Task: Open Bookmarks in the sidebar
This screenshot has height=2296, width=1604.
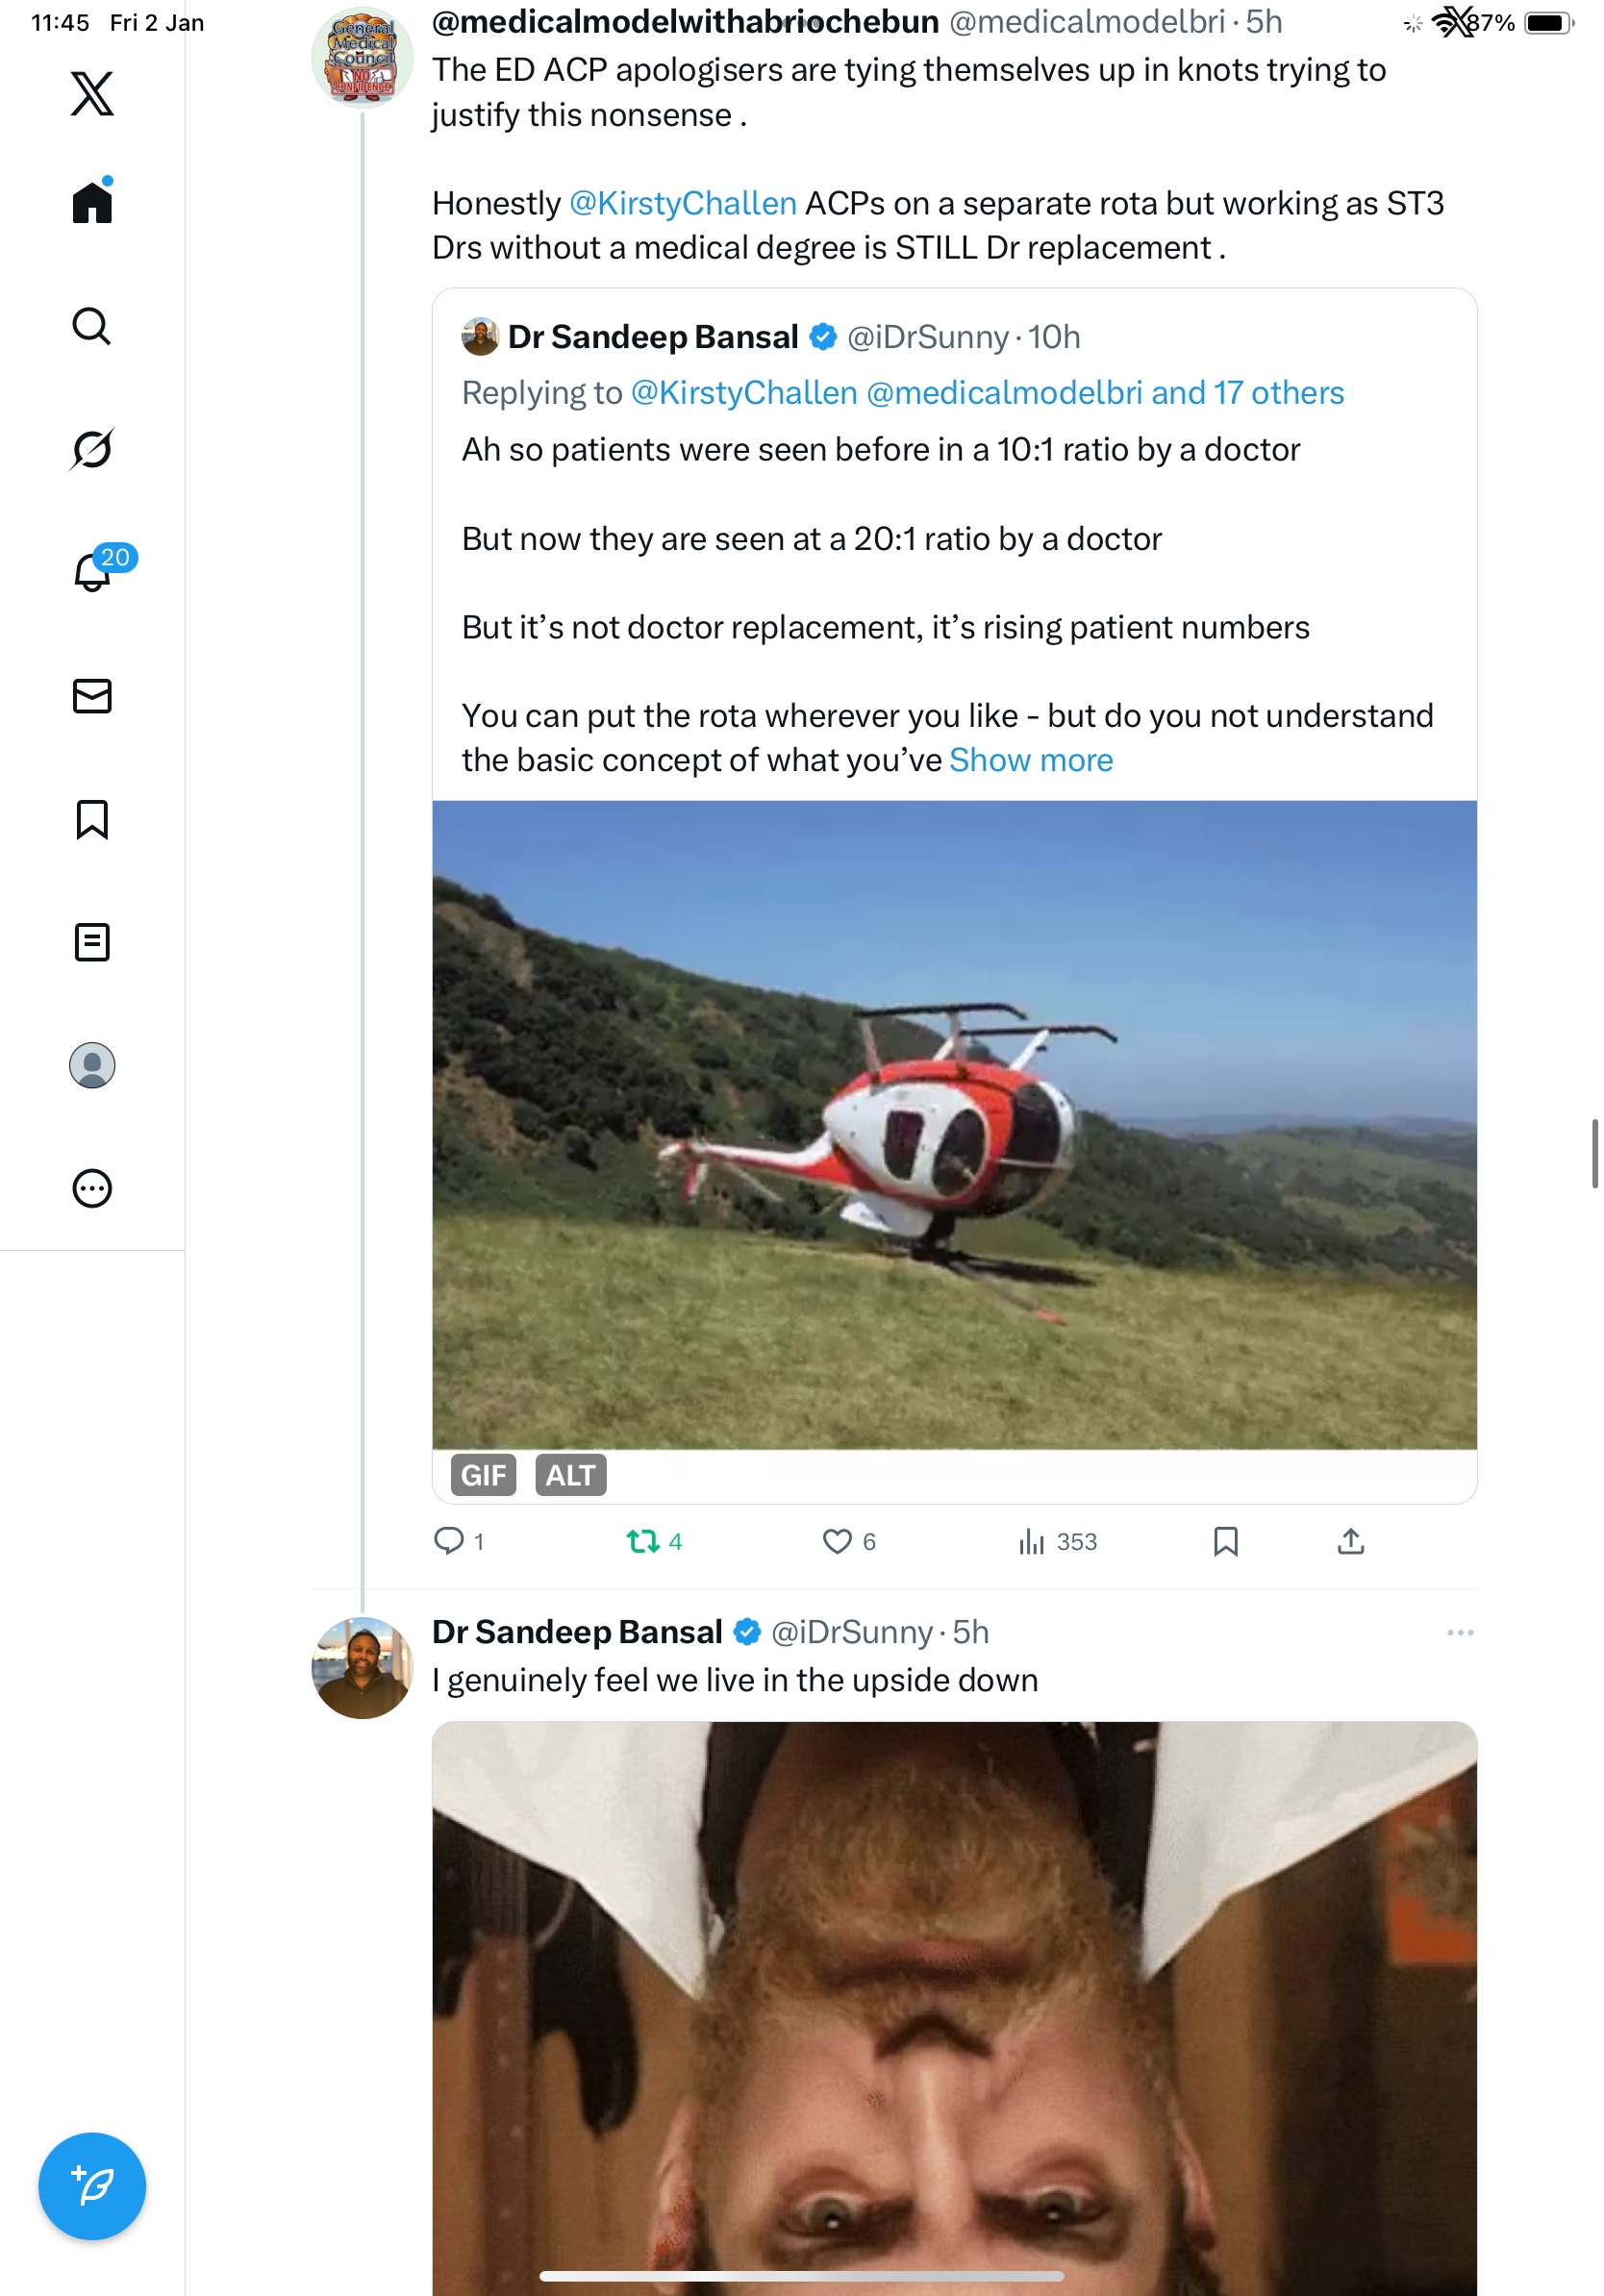Action: pyautogui.click(x=92, y=819)
